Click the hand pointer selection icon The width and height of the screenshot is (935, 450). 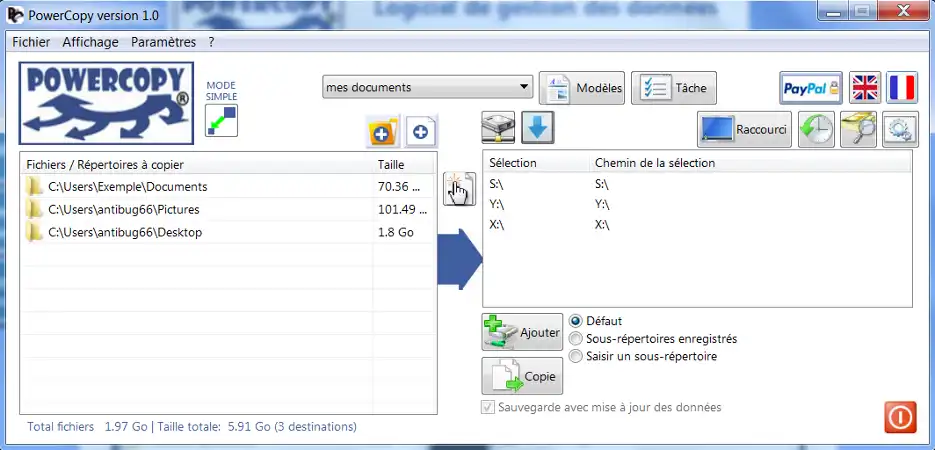point(459,189)
